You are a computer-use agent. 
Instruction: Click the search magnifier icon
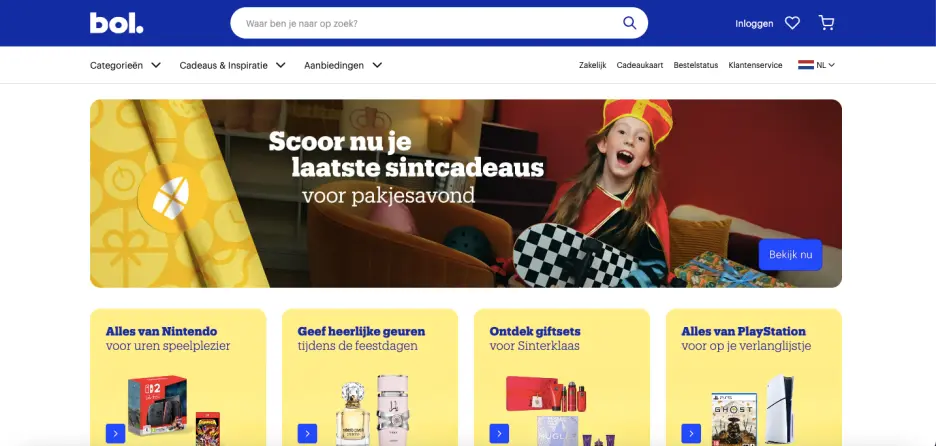pyautogui.click(x=630, y=23)
